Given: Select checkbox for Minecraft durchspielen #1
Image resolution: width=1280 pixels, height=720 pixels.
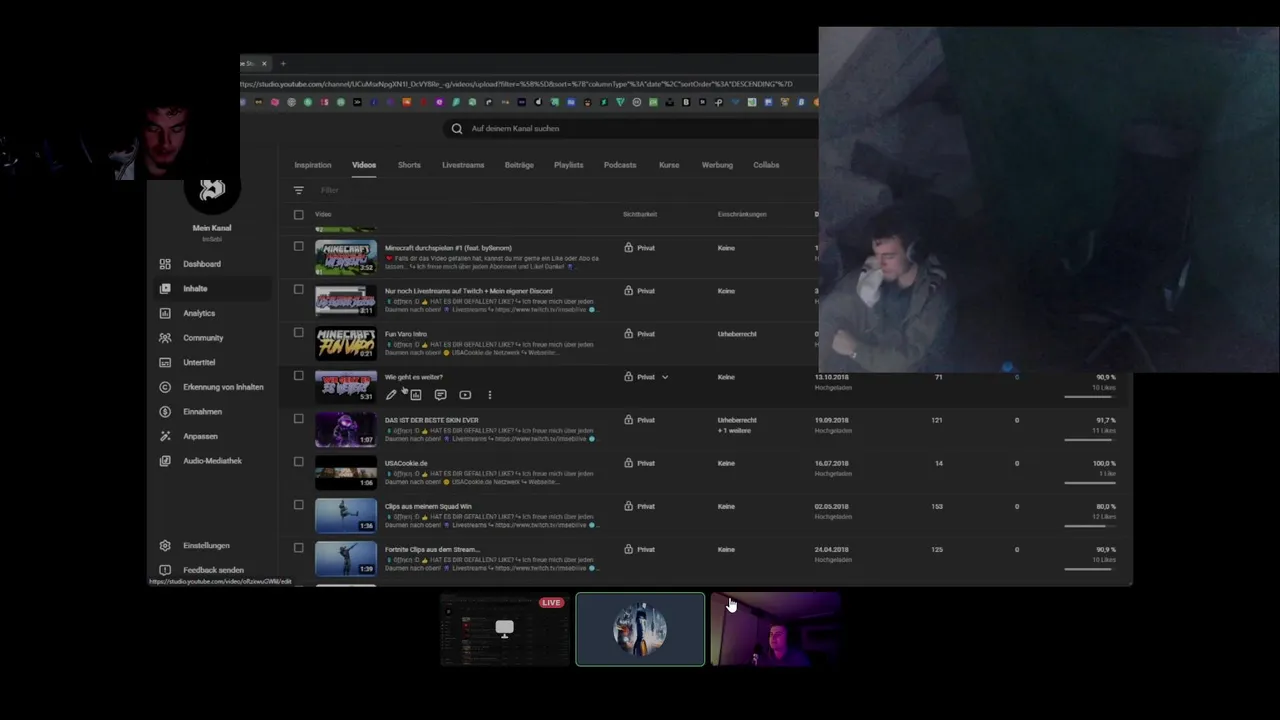Looking at the screenshot, I should point(298,246).
